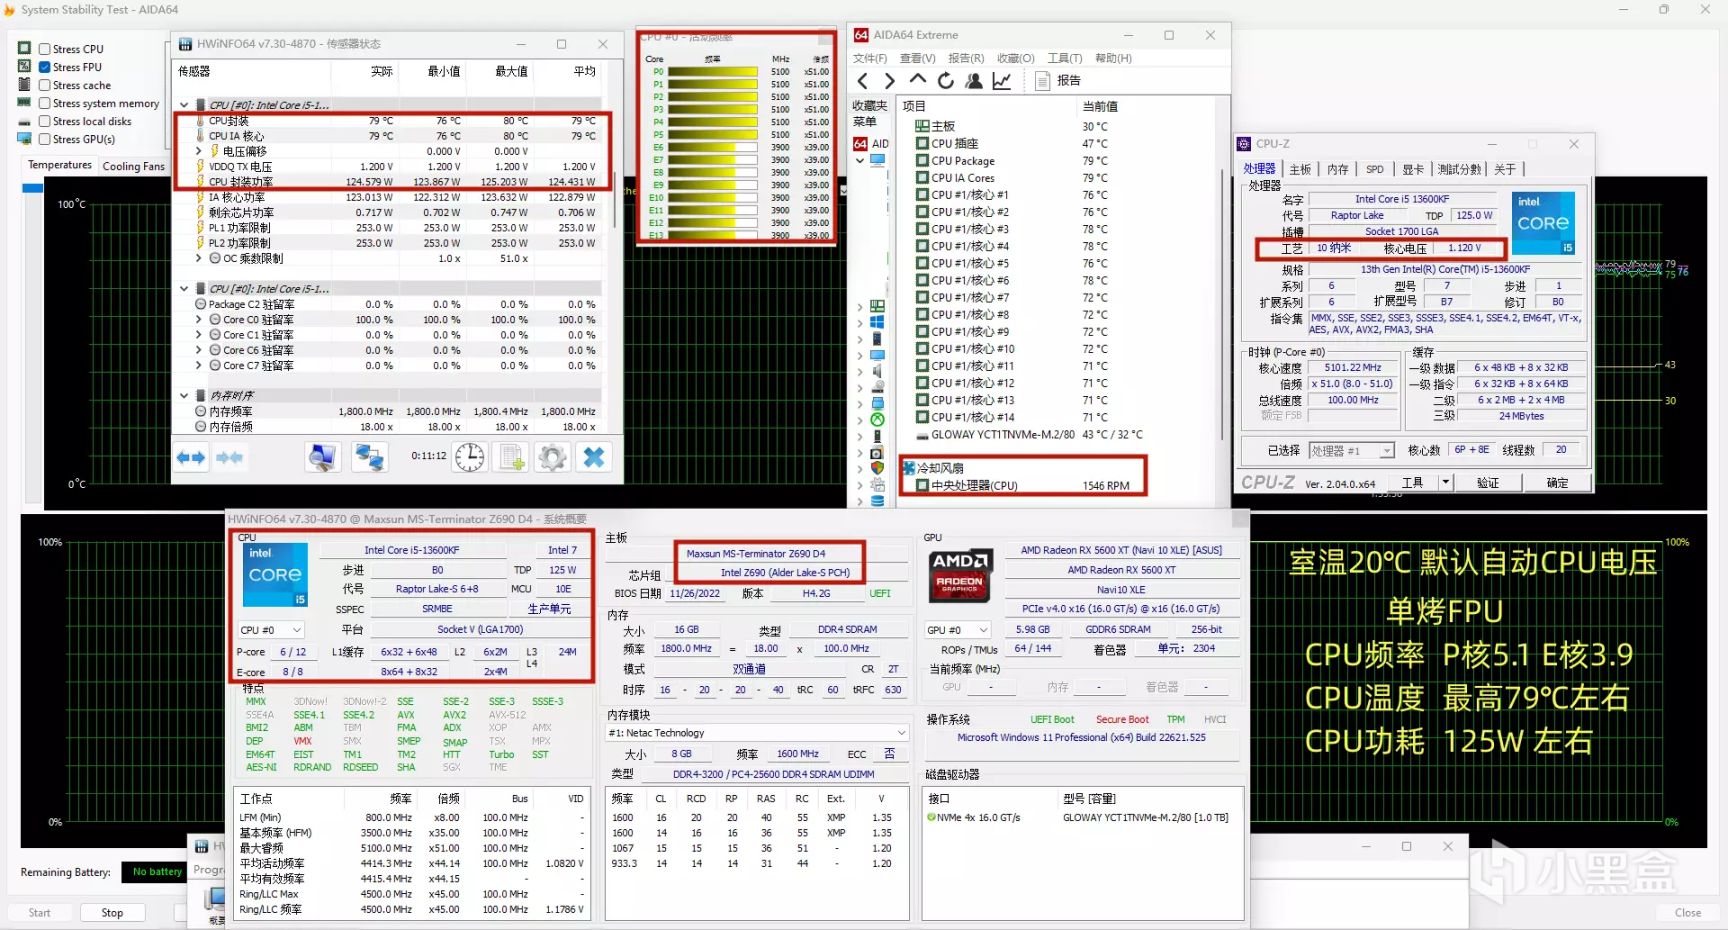Enable the Stress local disks checkbox
Image resolution: width=1728 pixels, height=930 pixels.
[44, 121]
